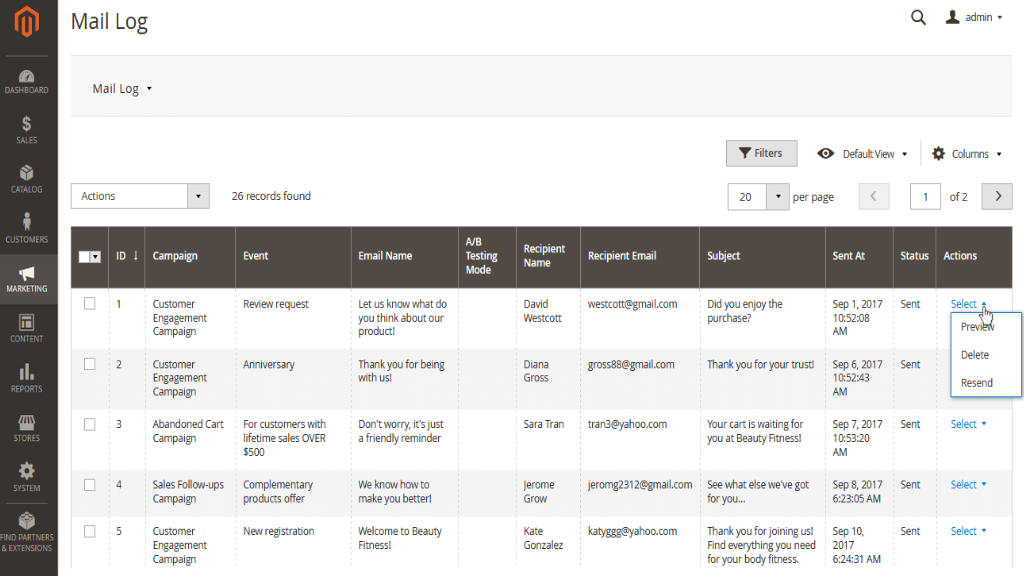
Task: Open the Content sidebar section
Action: click(x=27, y=328)
